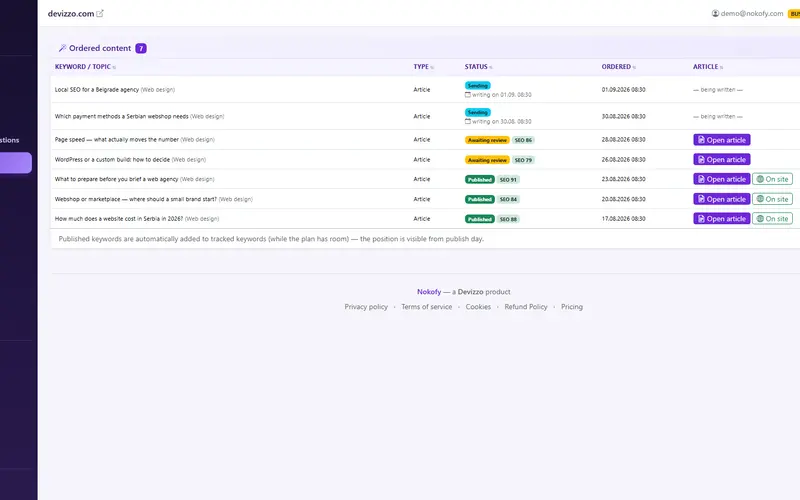Click the partially visible 'stions' sidebar item
This screenshot has height=500, width=800.
10,140
